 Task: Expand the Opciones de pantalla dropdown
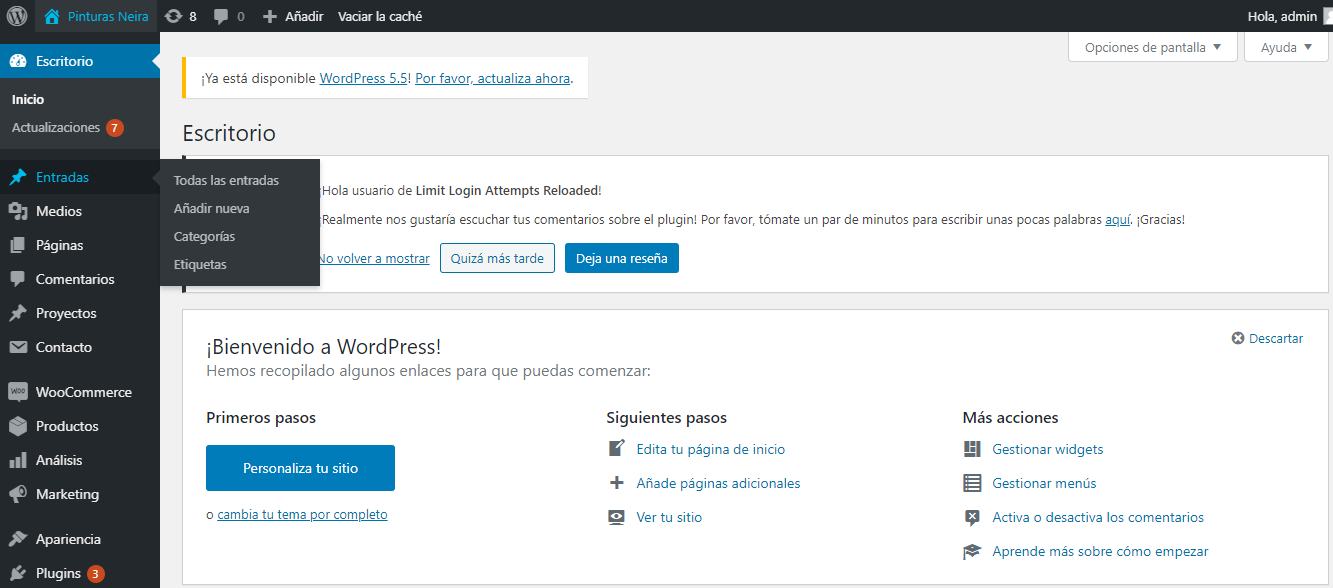[x=1153, y=47]
